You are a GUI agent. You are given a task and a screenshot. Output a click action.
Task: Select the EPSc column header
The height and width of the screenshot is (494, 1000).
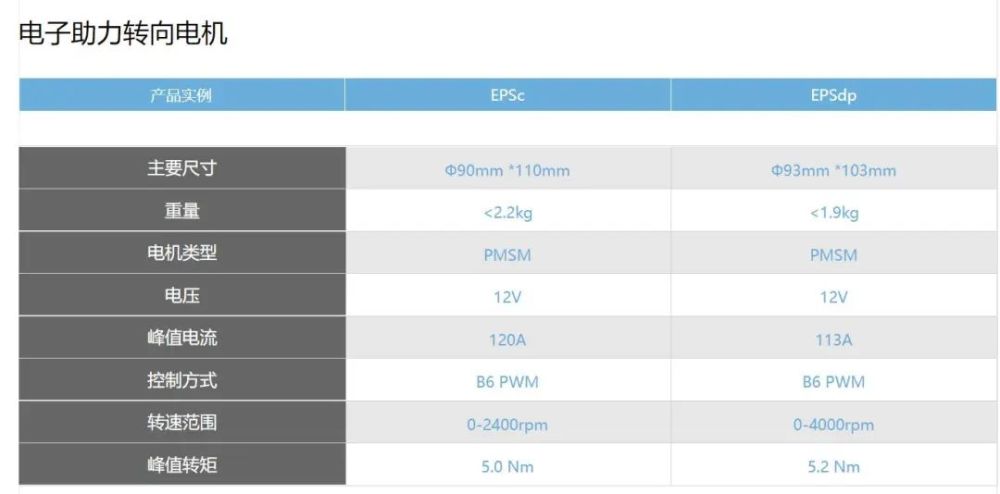pyautogui.click(x=508, y=95)
